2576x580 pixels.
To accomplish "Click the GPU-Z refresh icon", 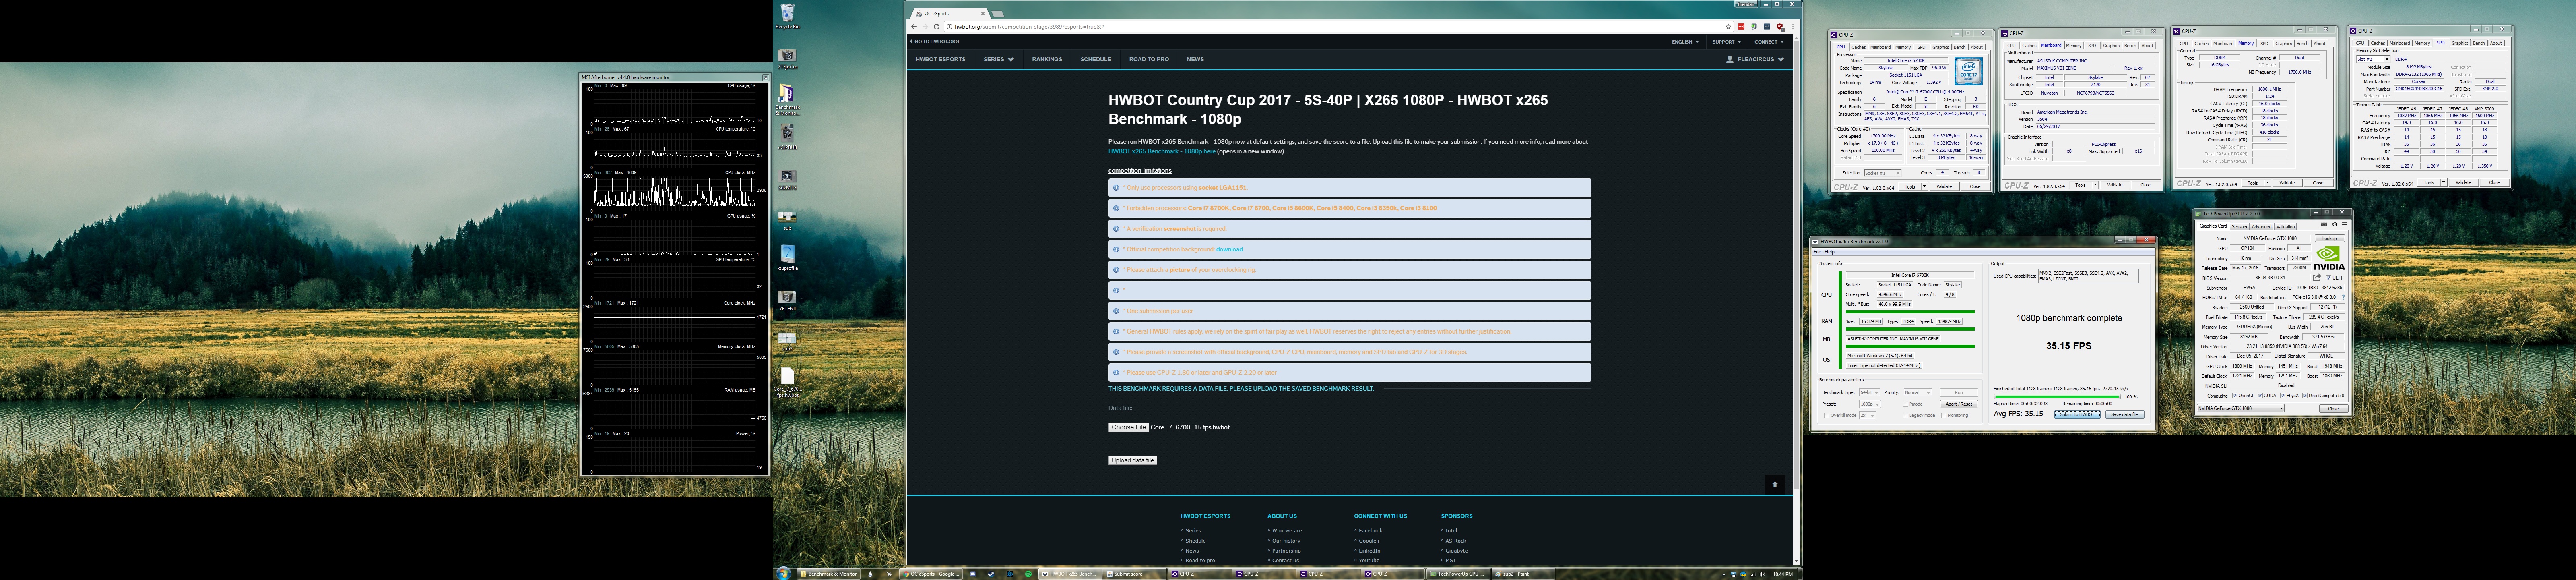I will 2335,225.
